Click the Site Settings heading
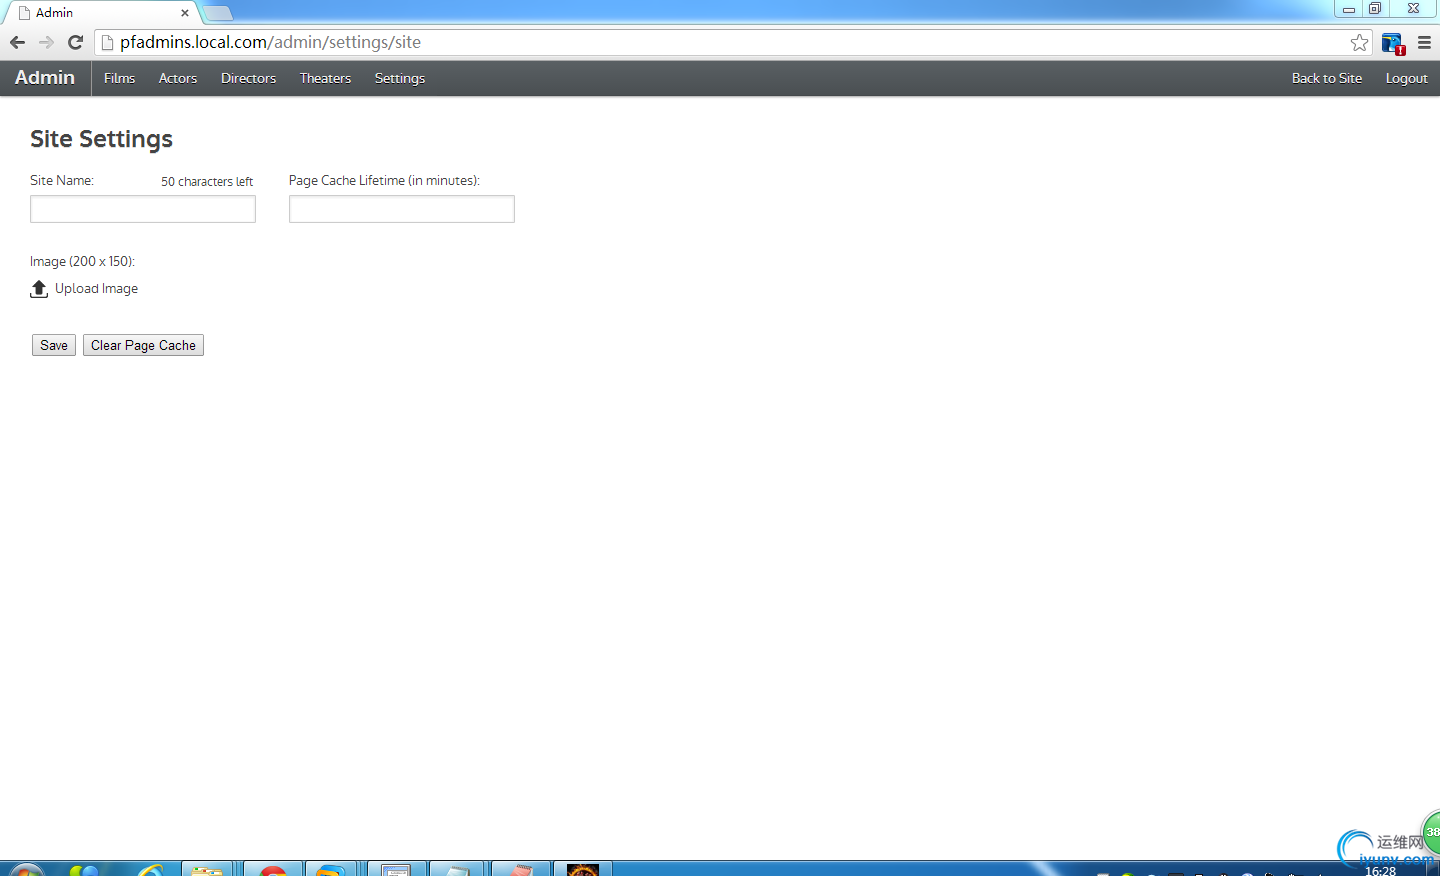Image resolution: width=1440 pixels, height=876 pixels. (101, 139)
